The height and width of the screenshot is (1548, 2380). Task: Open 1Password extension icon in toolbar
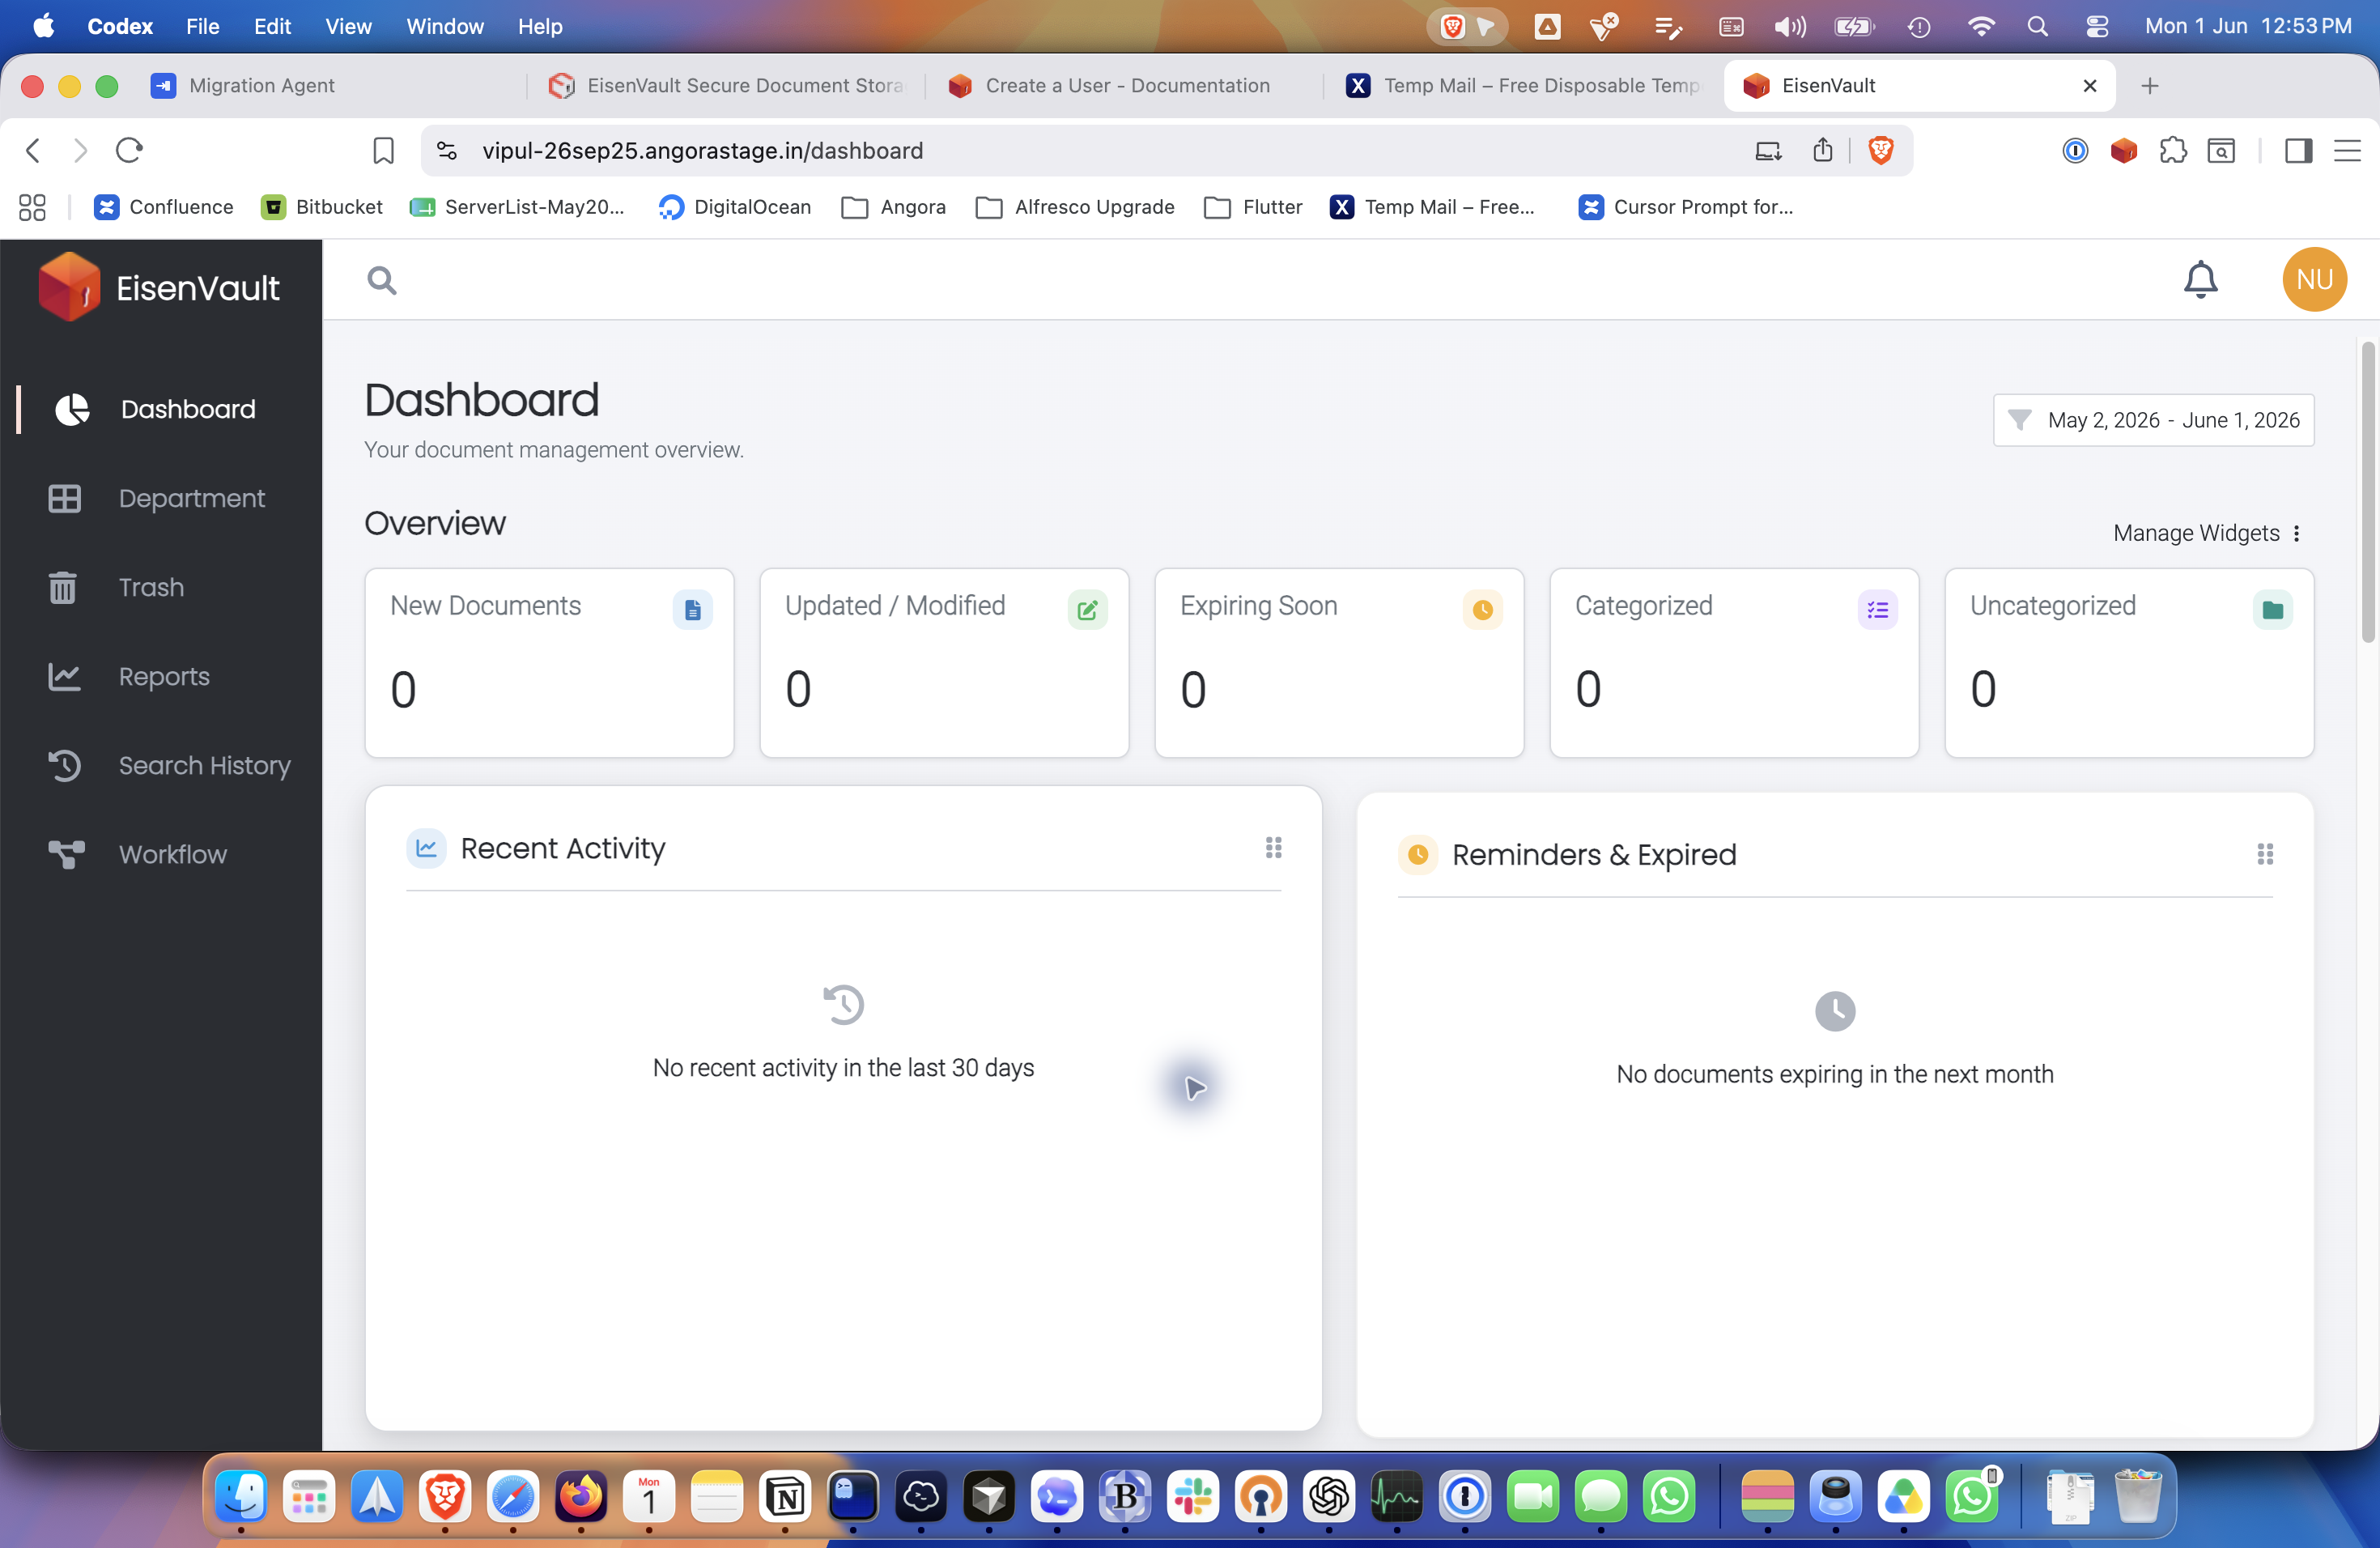coord(2075,151)
